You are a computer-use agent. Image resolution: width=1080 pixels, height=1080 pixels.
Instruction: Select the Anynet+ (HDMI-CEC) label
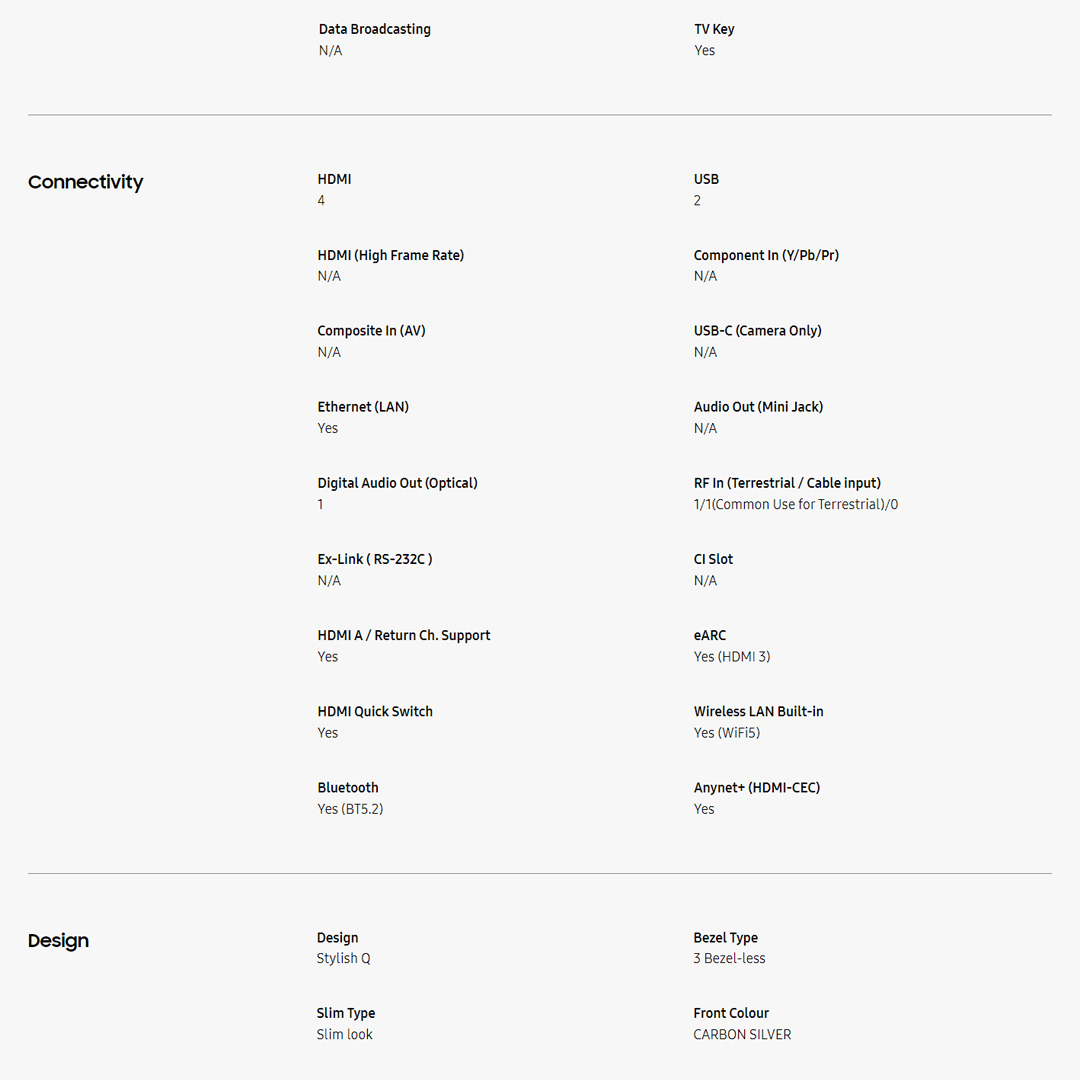coord(756,788)
